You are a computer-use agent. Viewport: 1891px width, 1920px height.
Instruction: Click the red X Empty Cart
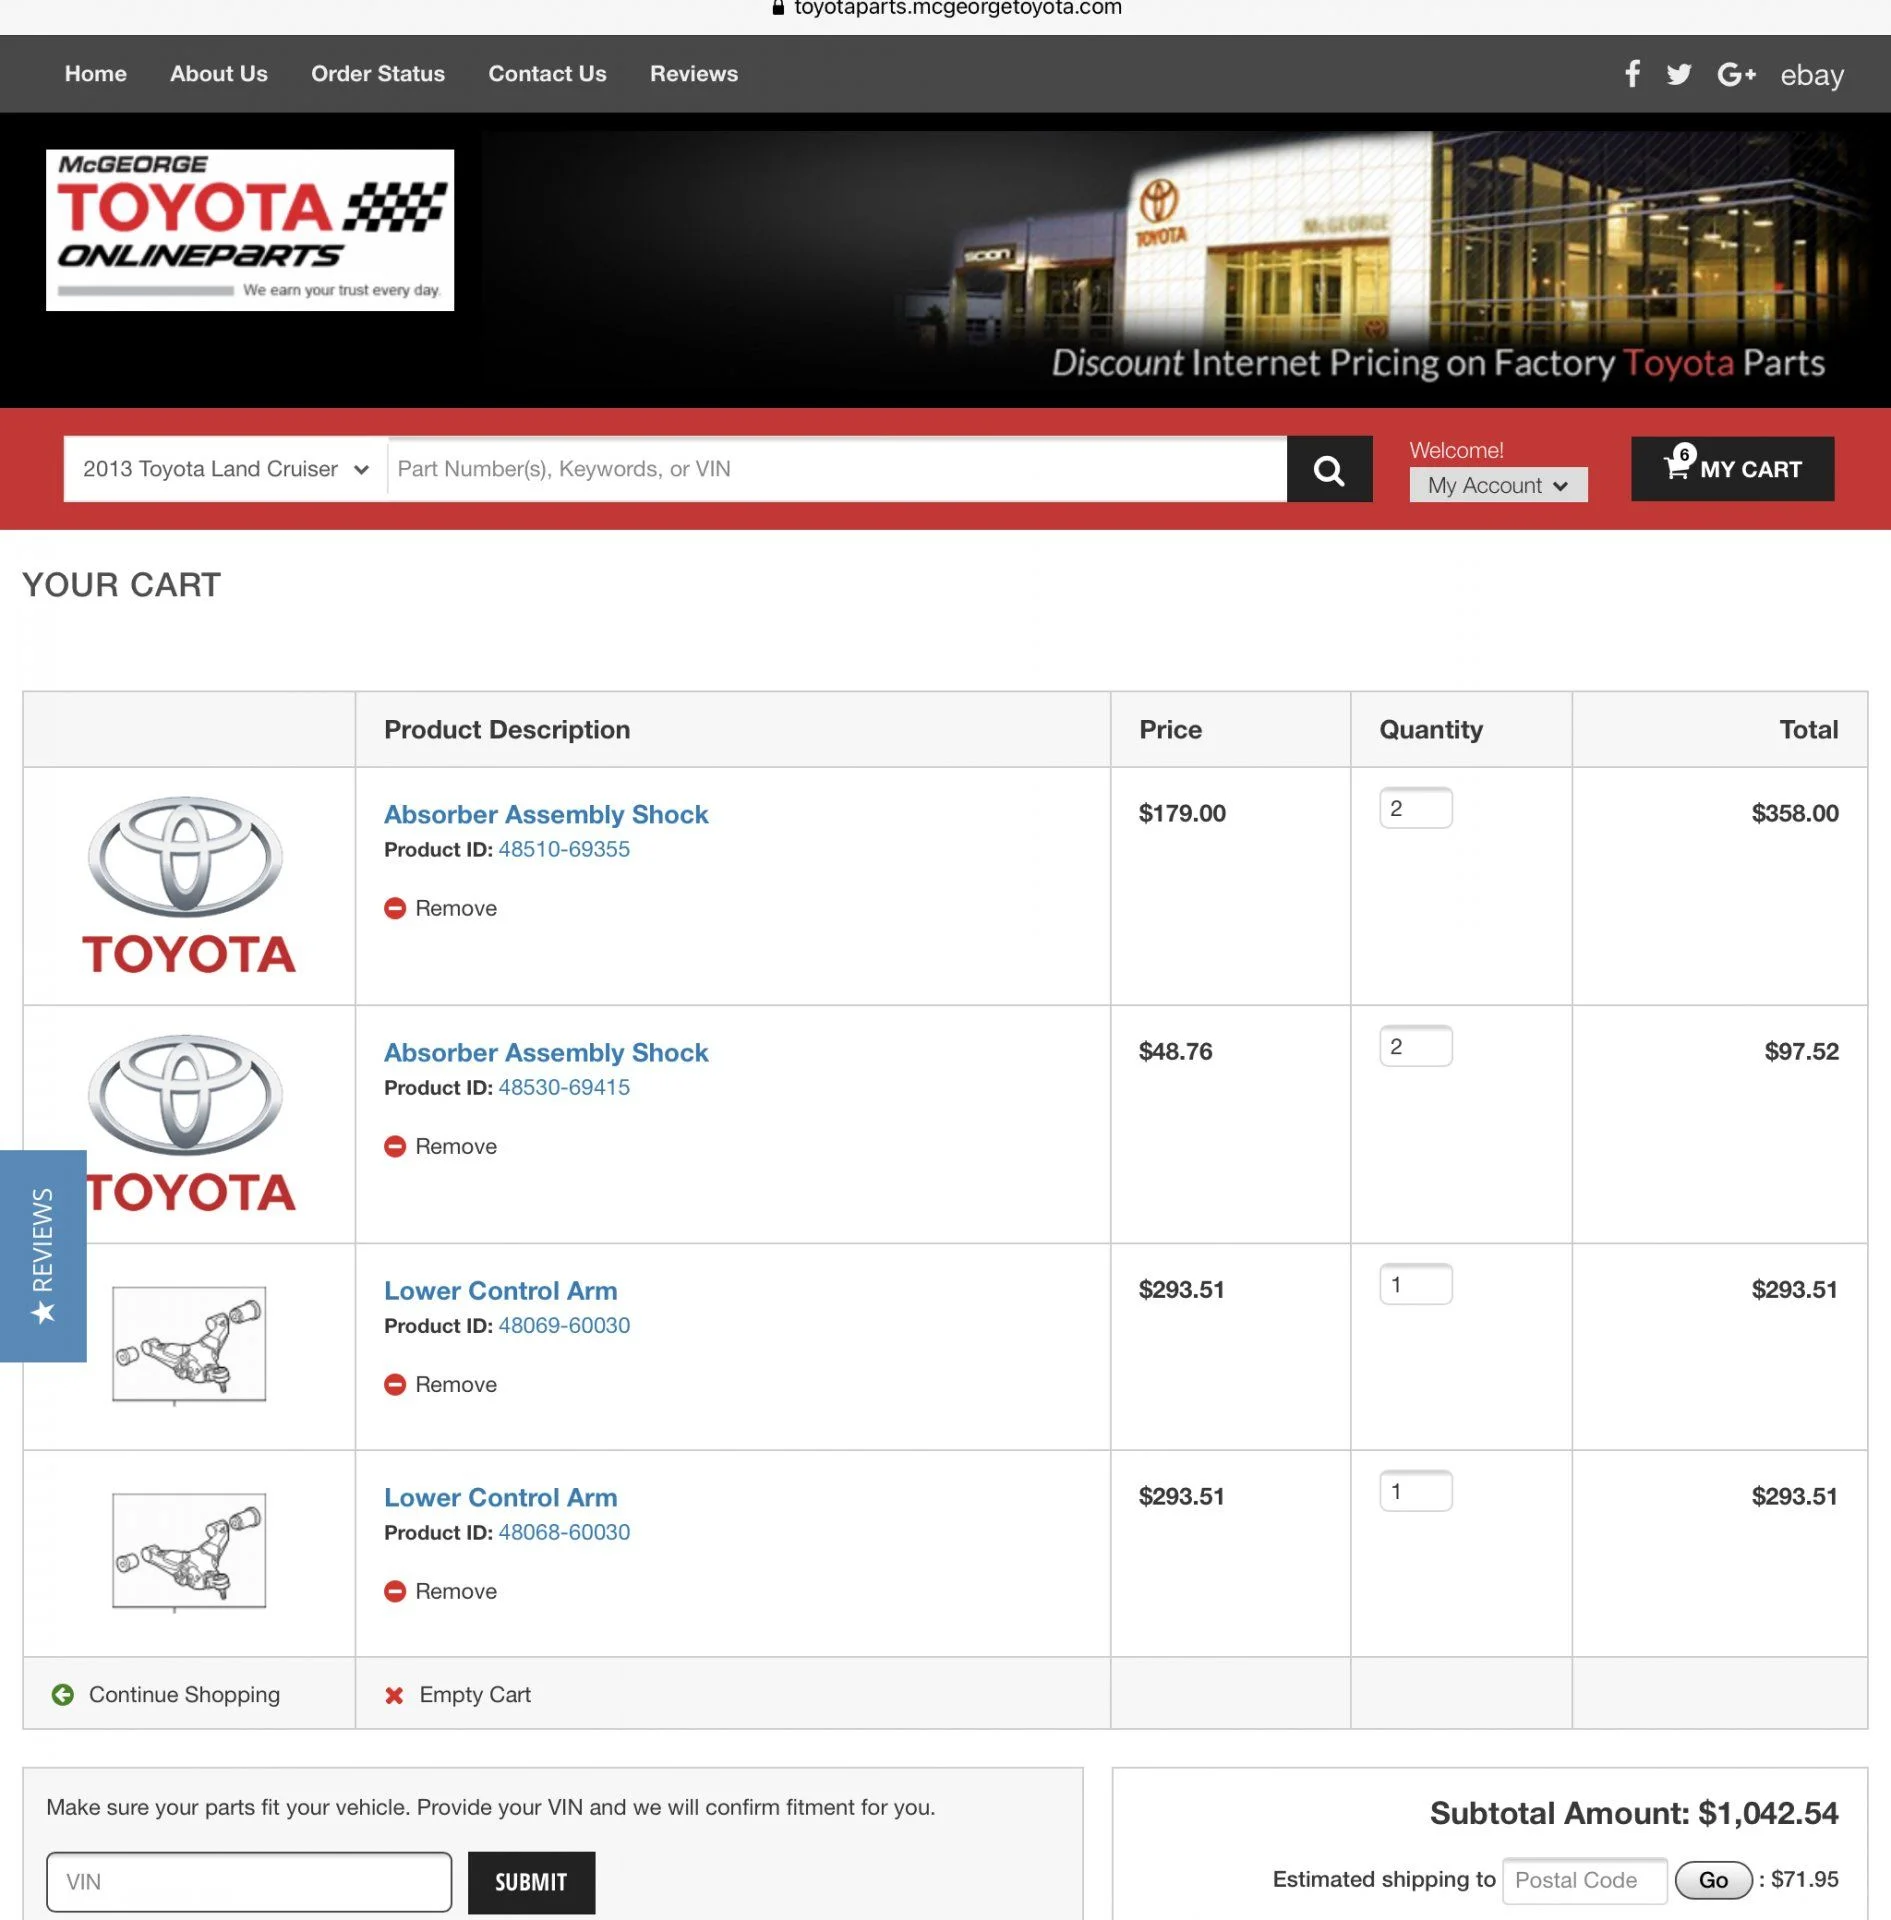tap(395, 1695)
